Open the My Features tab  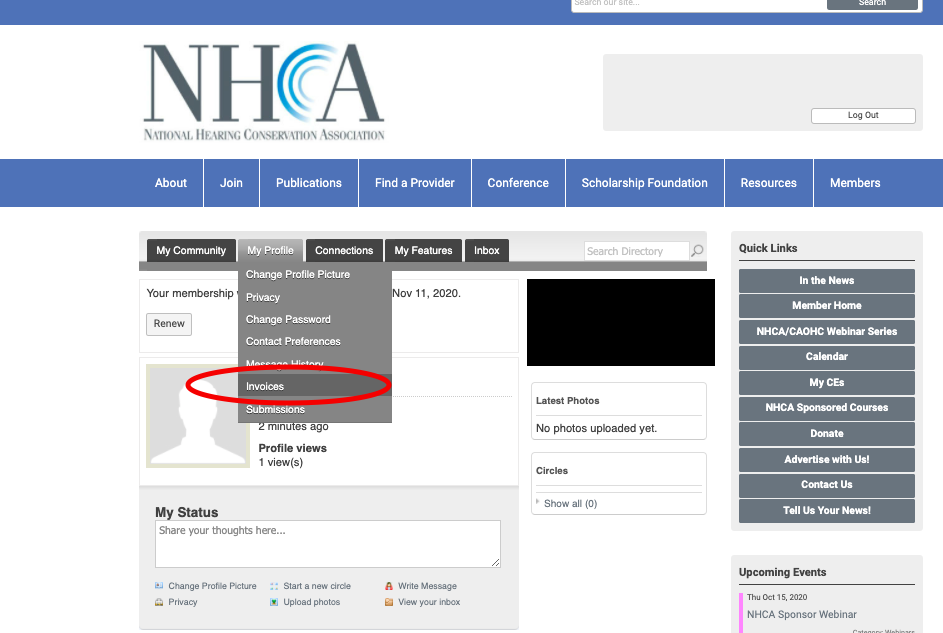pos(423,250)
